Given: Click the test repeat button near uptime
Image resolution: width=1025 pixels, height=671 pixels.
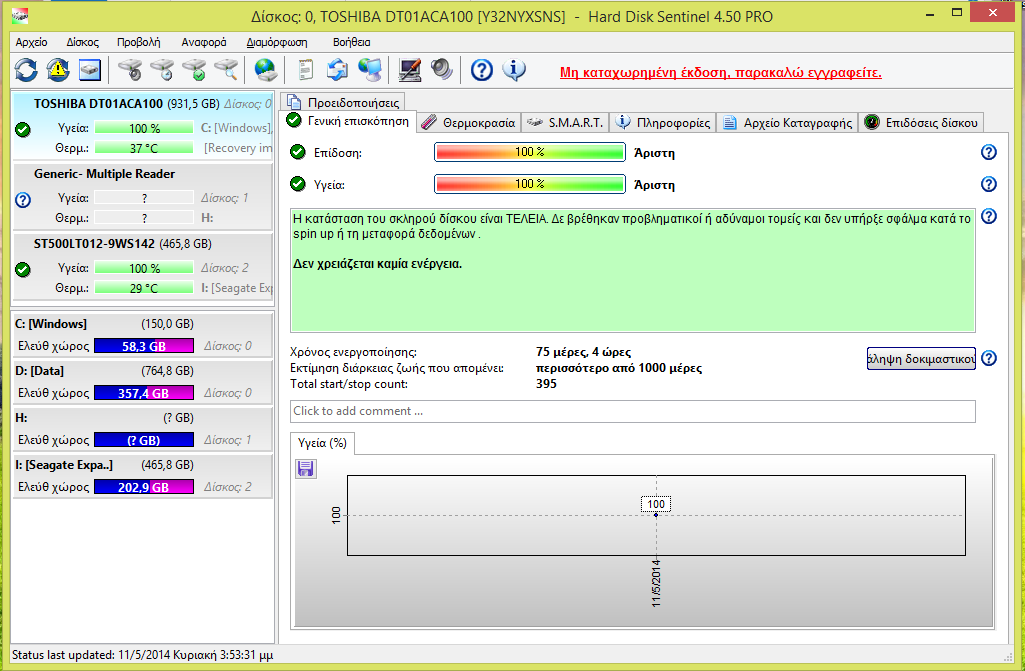Looking at the screenshot, I should point(921,358).
